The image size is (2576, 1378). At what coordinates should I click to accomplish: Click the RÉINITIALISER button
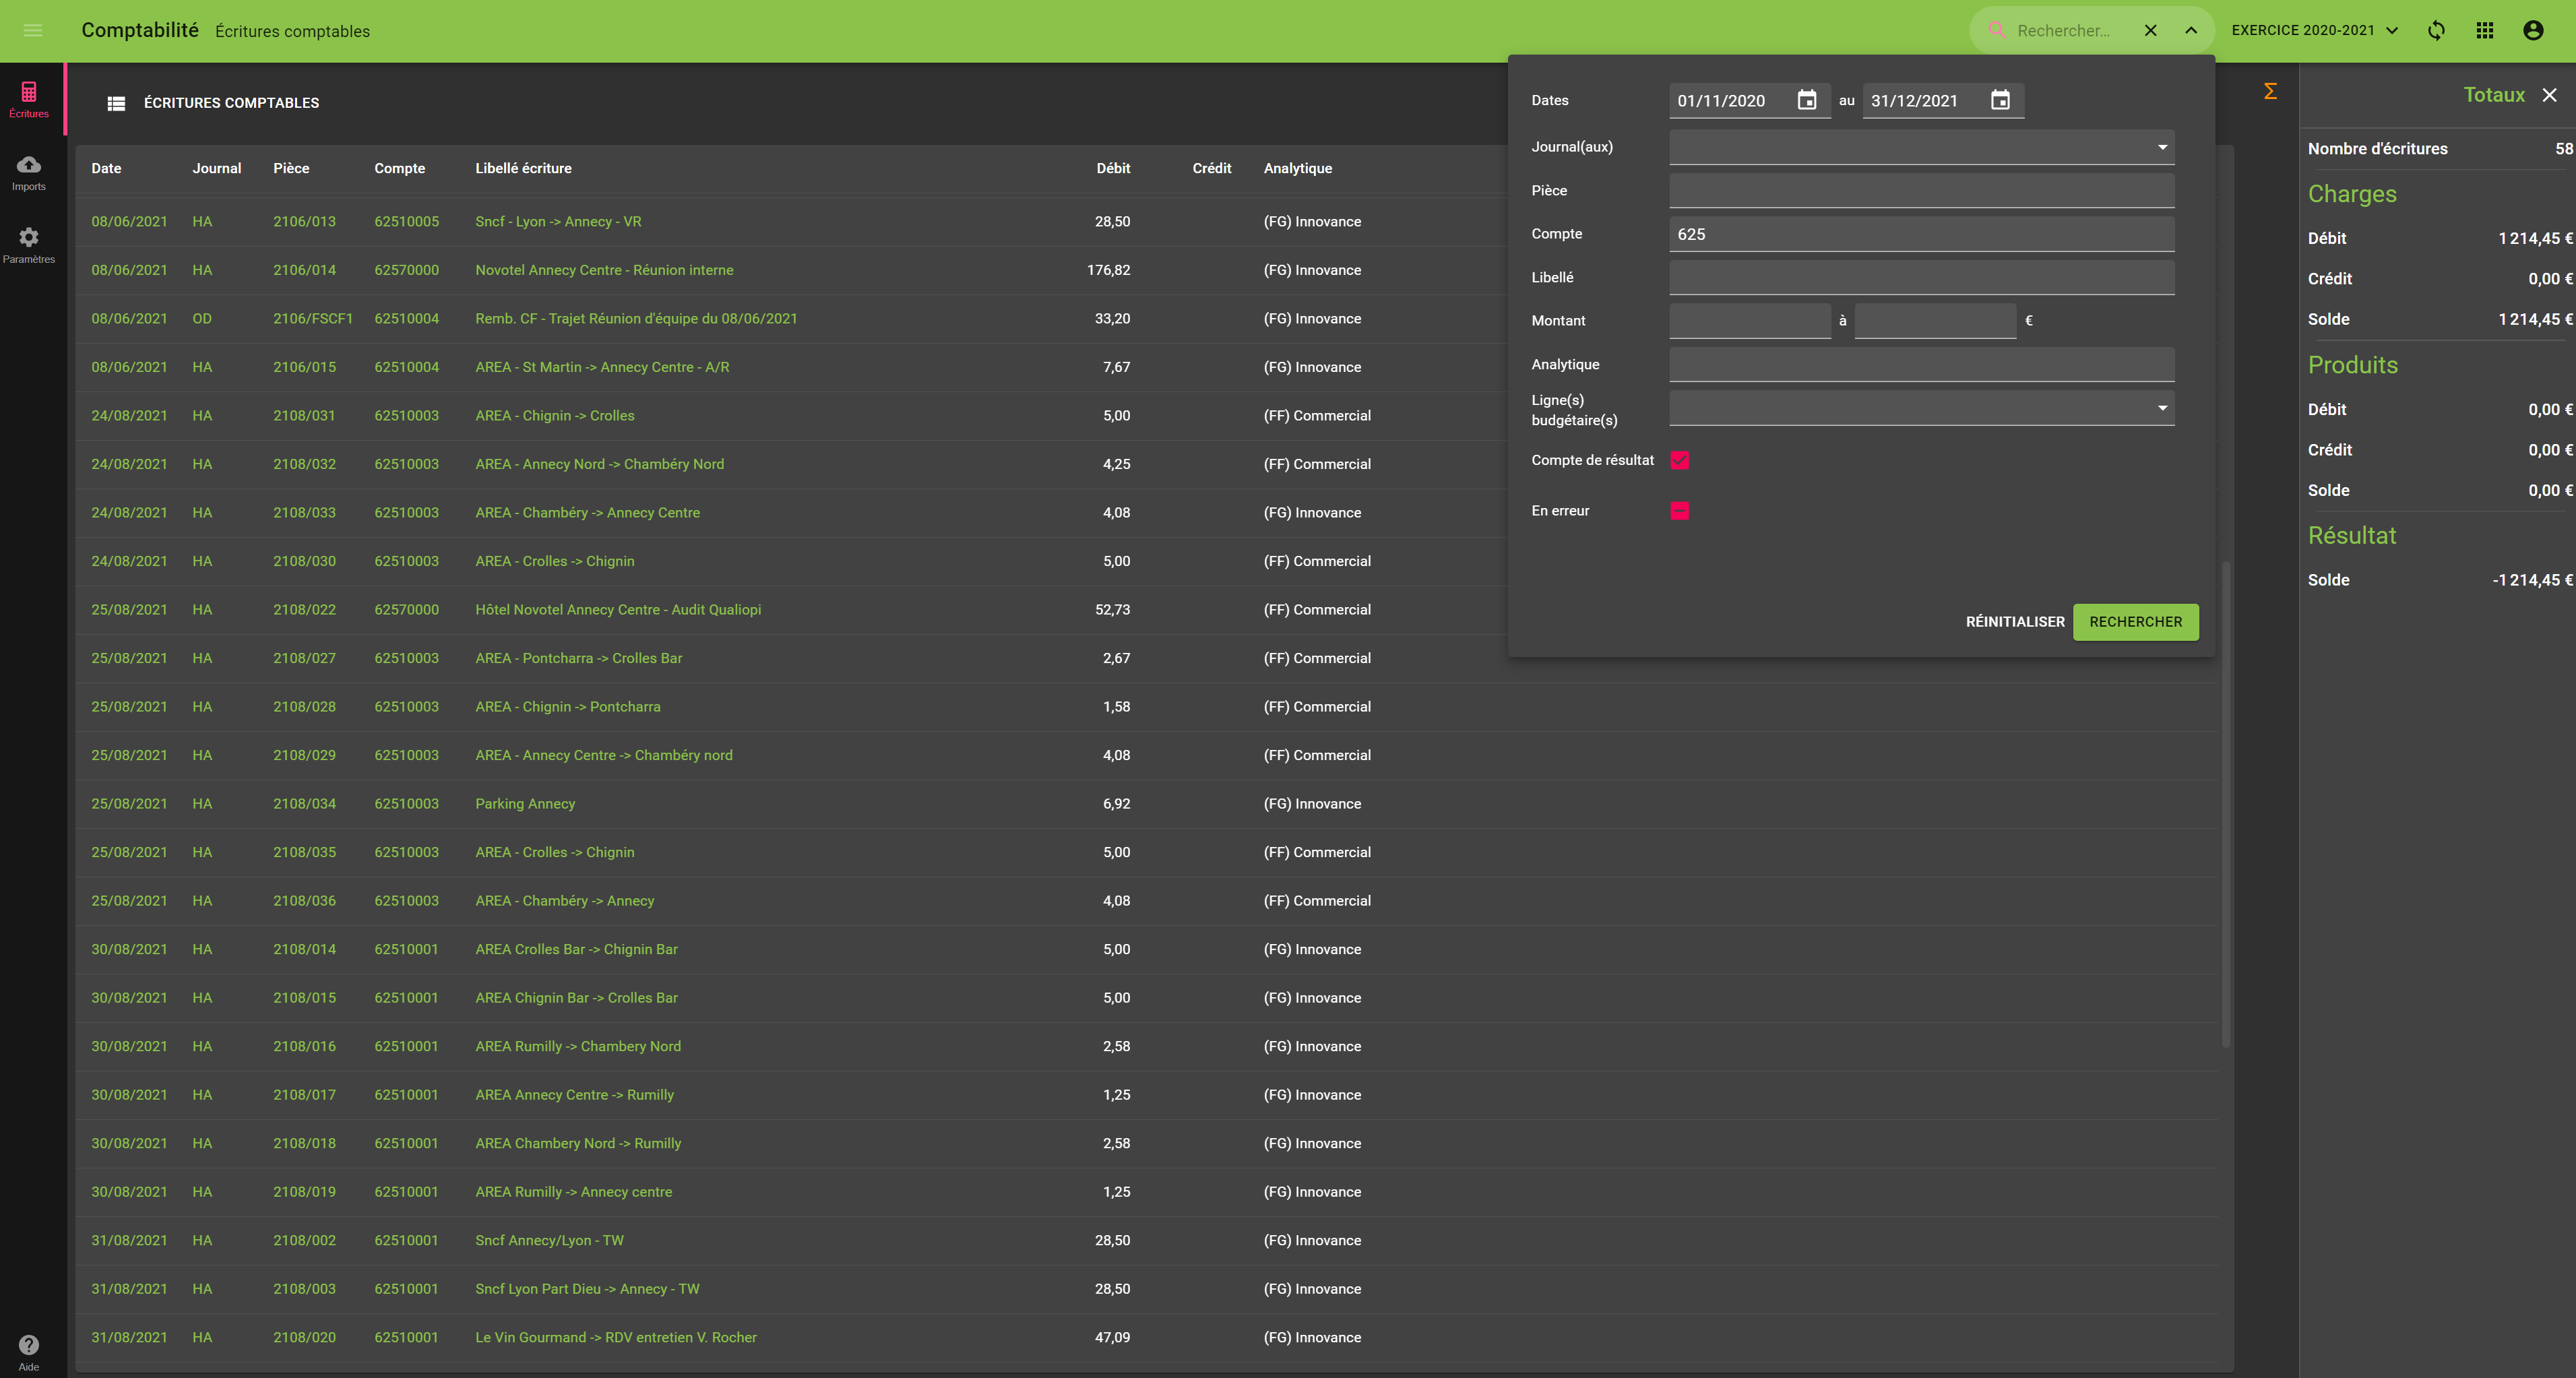[2014, 621]
